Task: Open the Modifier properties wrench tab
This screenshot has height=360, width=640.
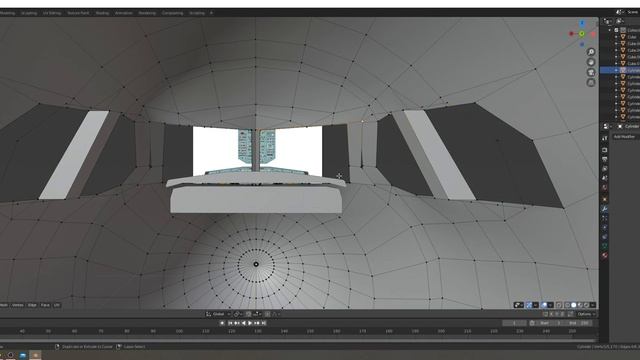Action: (604, 209)
